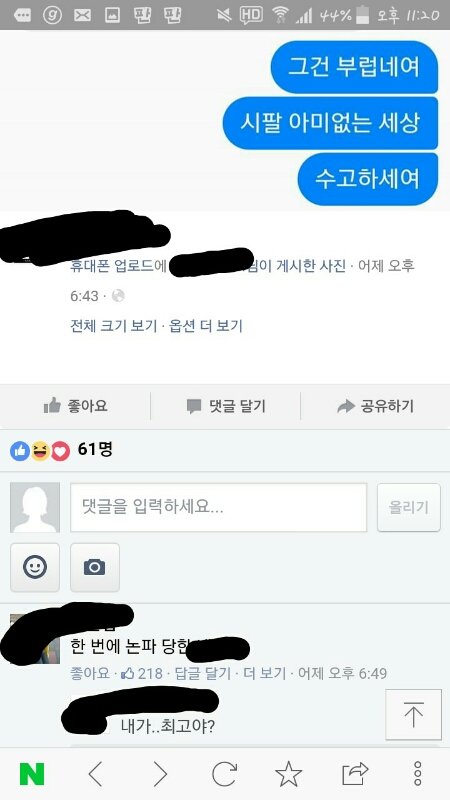Open the browser share icon
Viewport: 450px width, 800px height.
pyautogui.click(x=355, y=774)
